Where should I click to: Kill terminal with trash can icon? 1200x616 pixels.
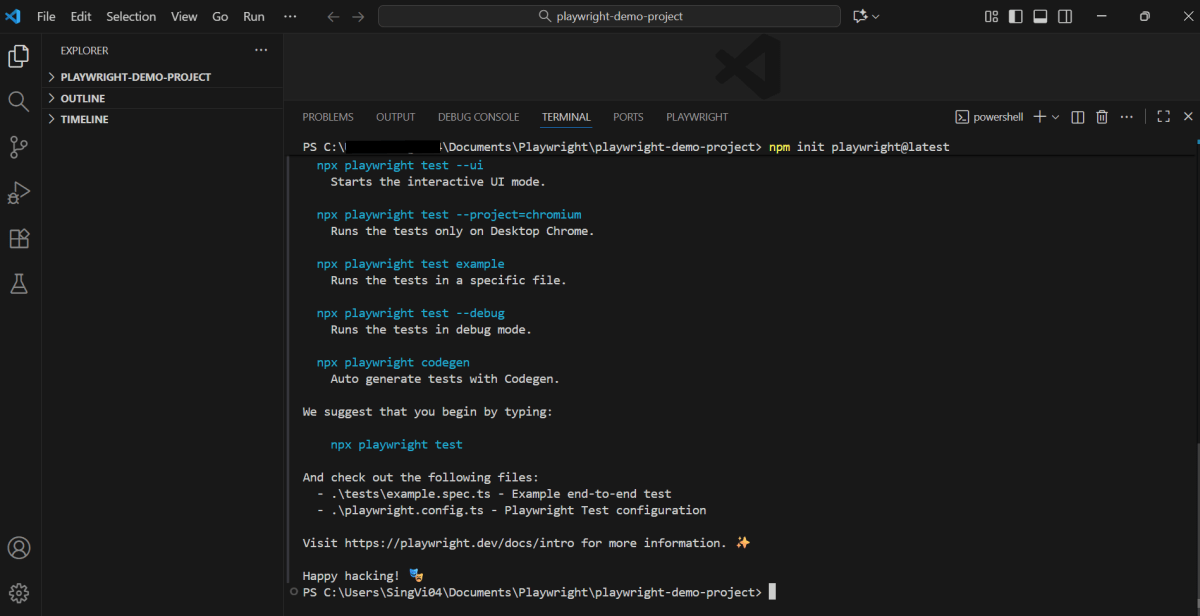point(1102,117)
